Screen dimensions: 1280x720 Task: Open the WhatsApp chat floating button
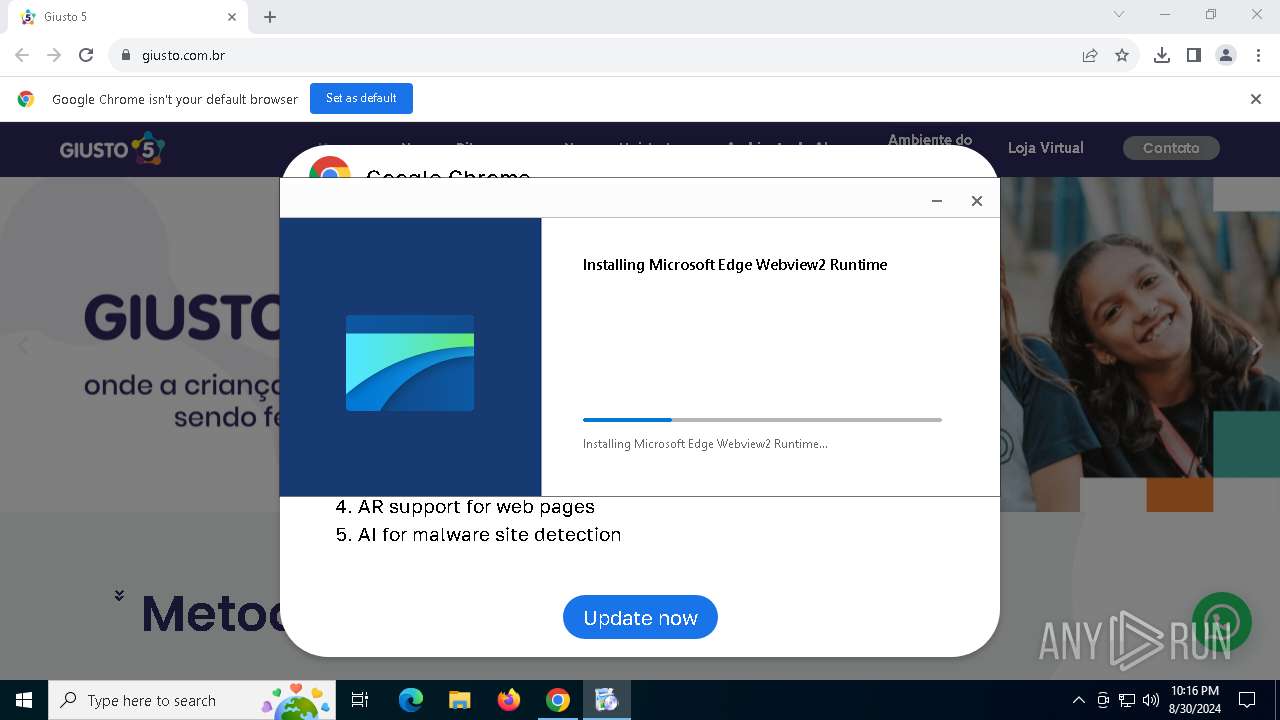click(1222, 622)
